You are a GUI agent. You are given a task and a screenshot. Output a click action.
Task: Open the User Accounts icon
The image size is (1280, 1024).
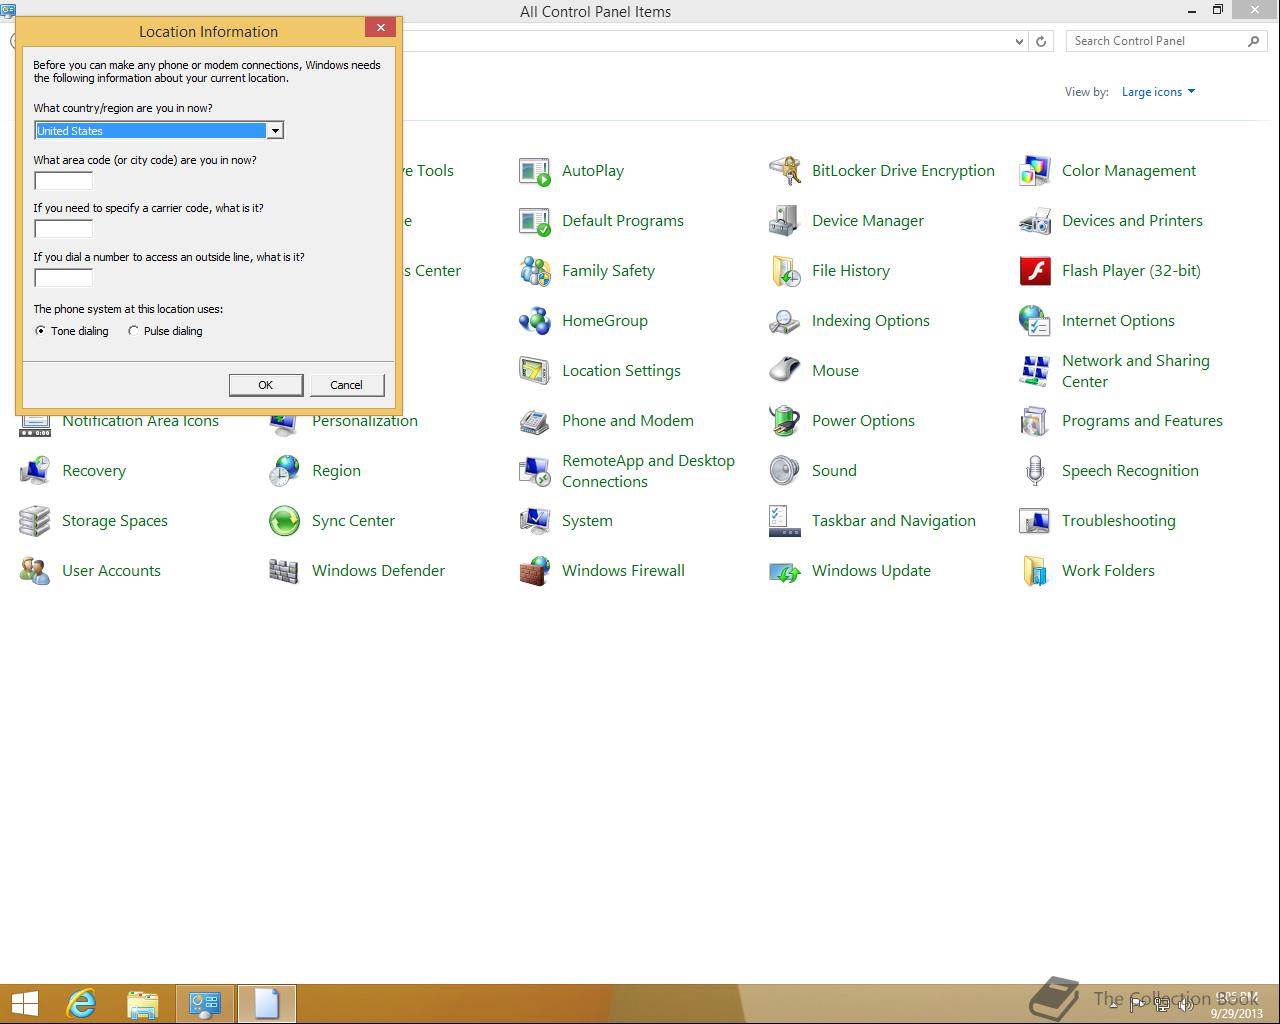(x=35, y=571)
